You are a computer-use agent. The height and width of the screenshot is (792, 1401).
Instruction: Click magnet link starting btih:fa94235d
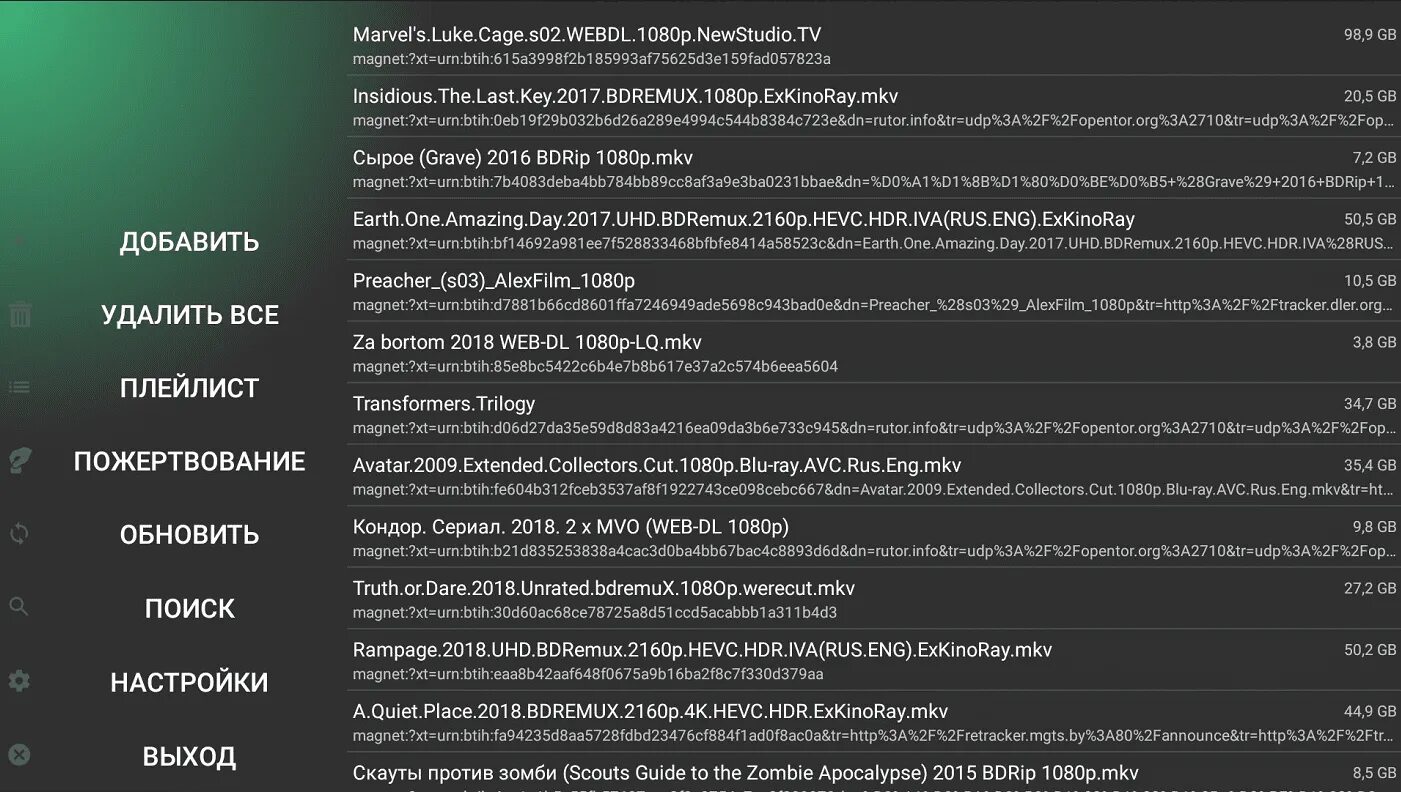click(x=873, y=736)
